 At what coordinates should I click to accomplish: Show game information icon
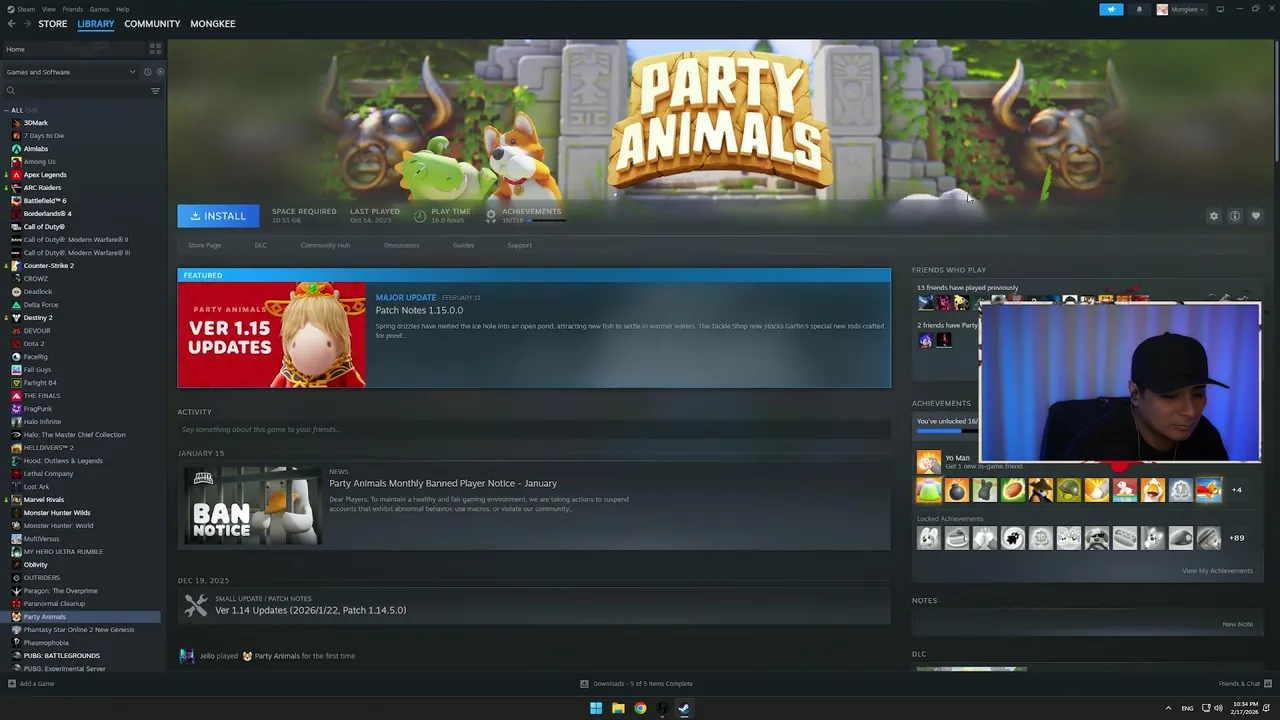(x=1235, y=216)
